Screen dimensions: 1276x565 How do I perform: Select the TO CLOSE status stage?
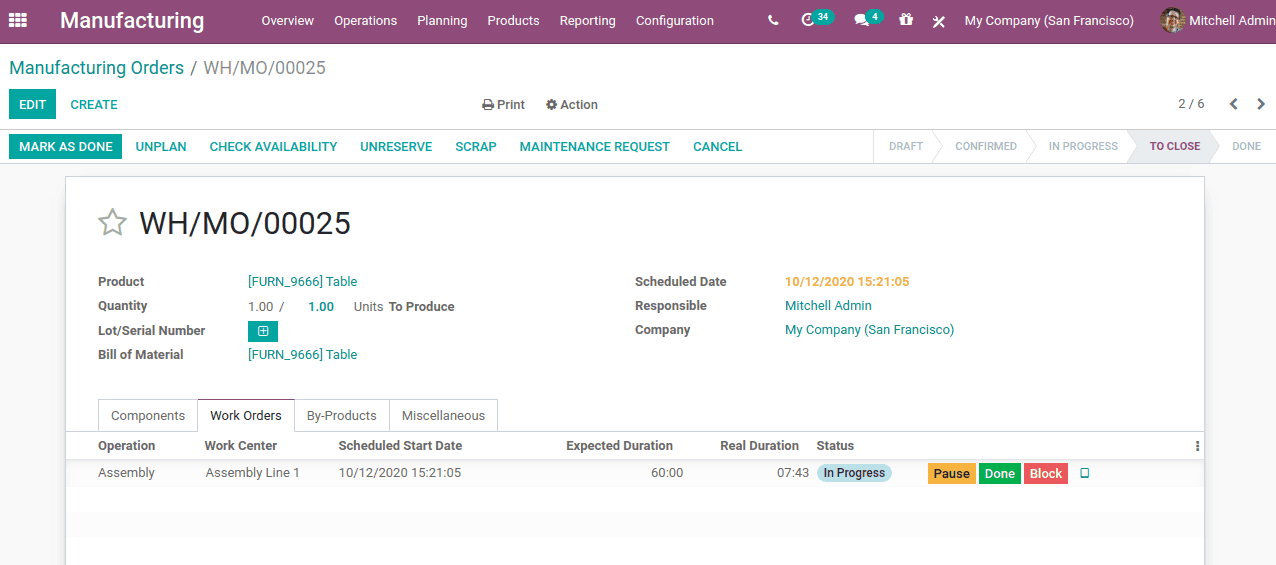click(x=1174, y=147)
